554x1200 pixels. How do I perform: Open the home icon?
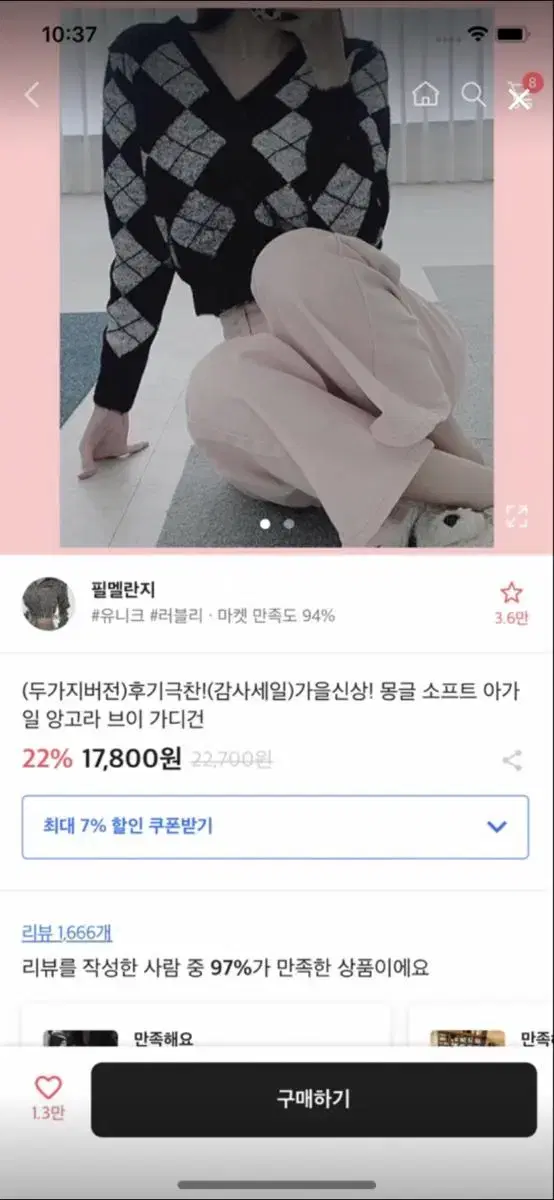[x=426, y=95]
